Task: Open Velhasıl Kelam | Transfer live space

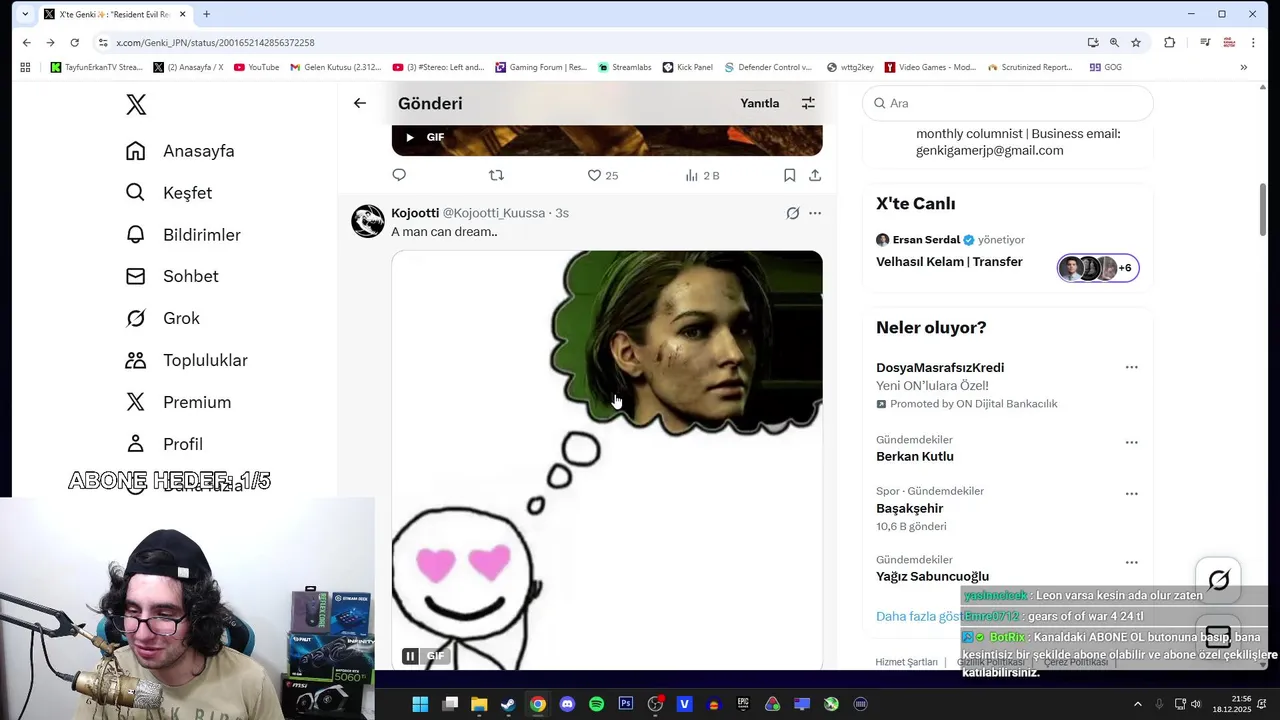Action: (x=949, y=262)
